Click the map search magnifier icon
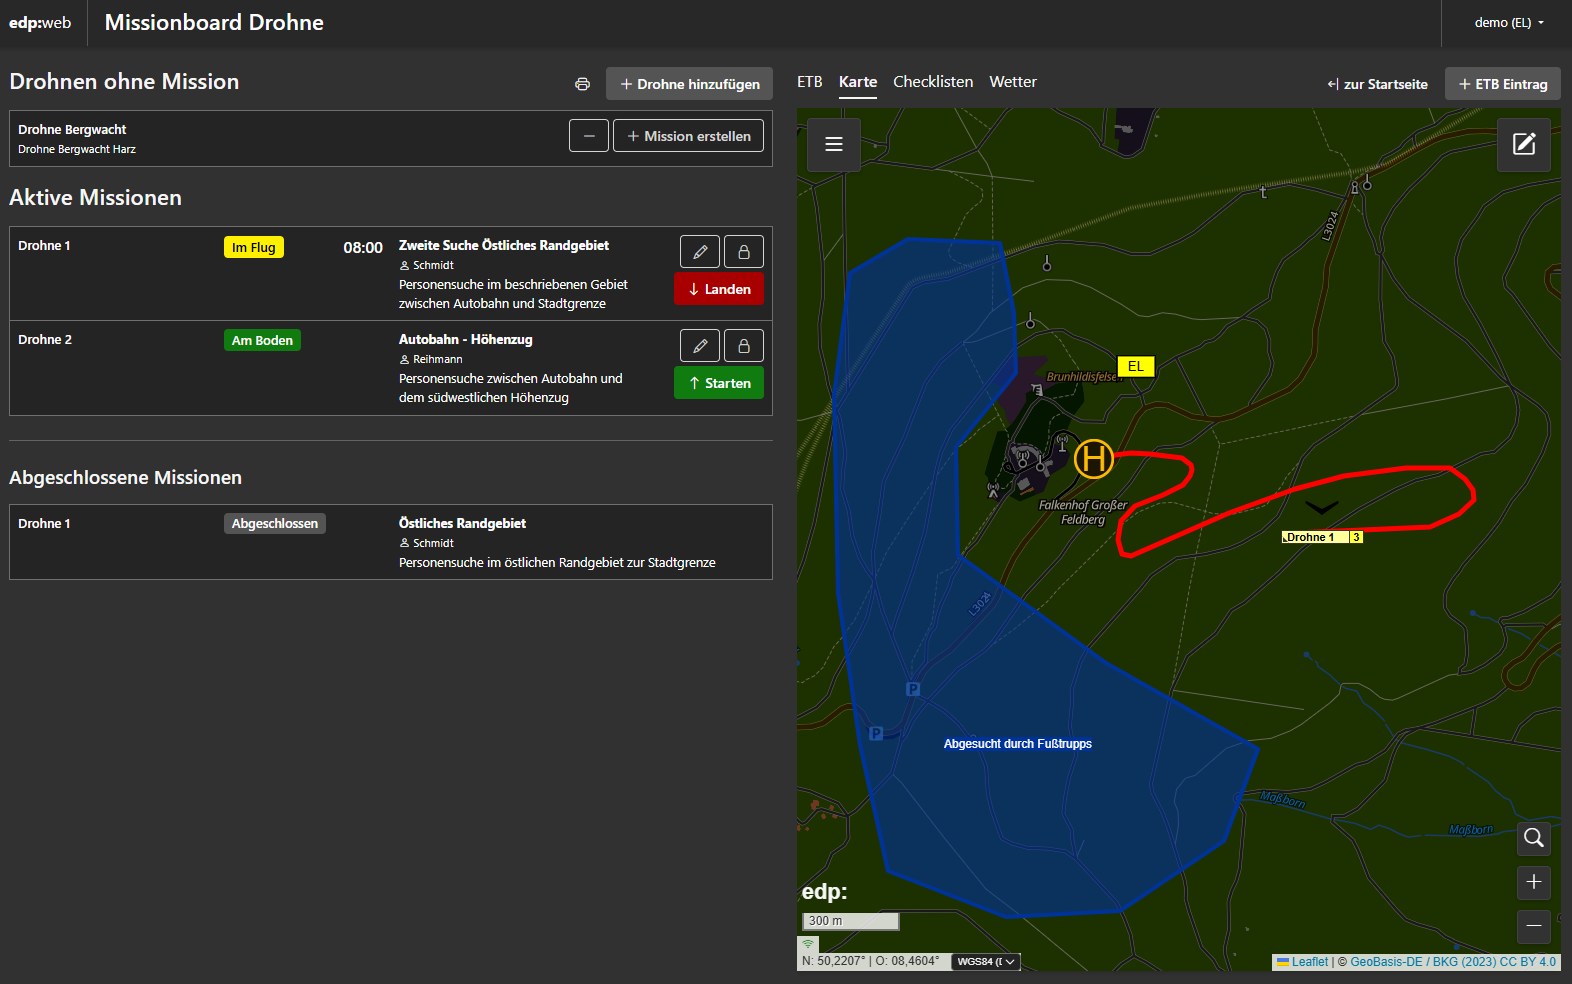The image size is (1572, 984). tap(1533, 838)
